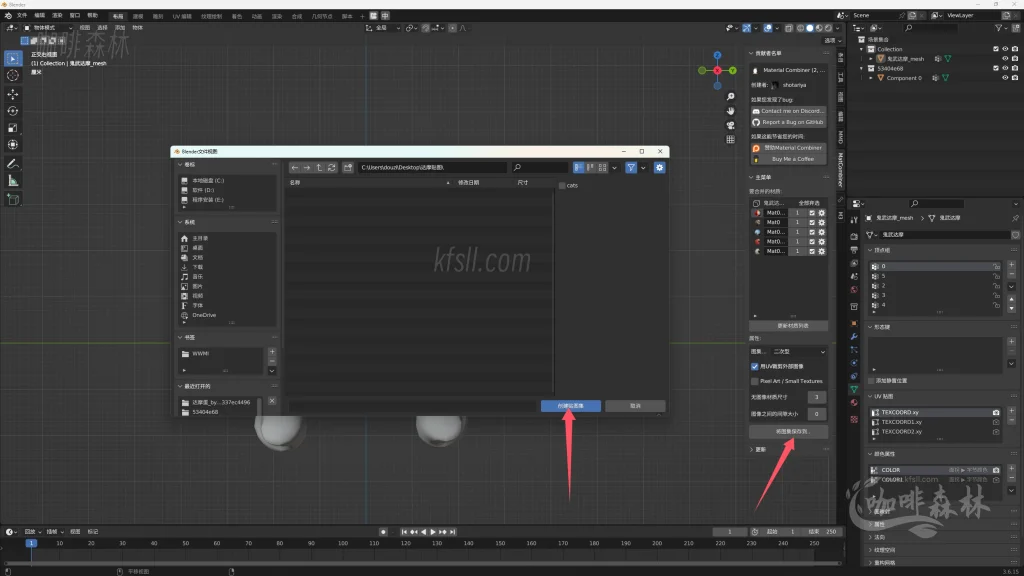The height and width of the screenshot is (576, 1024).
Task: Open file browser settings gear icon
Action: point(659,168)
